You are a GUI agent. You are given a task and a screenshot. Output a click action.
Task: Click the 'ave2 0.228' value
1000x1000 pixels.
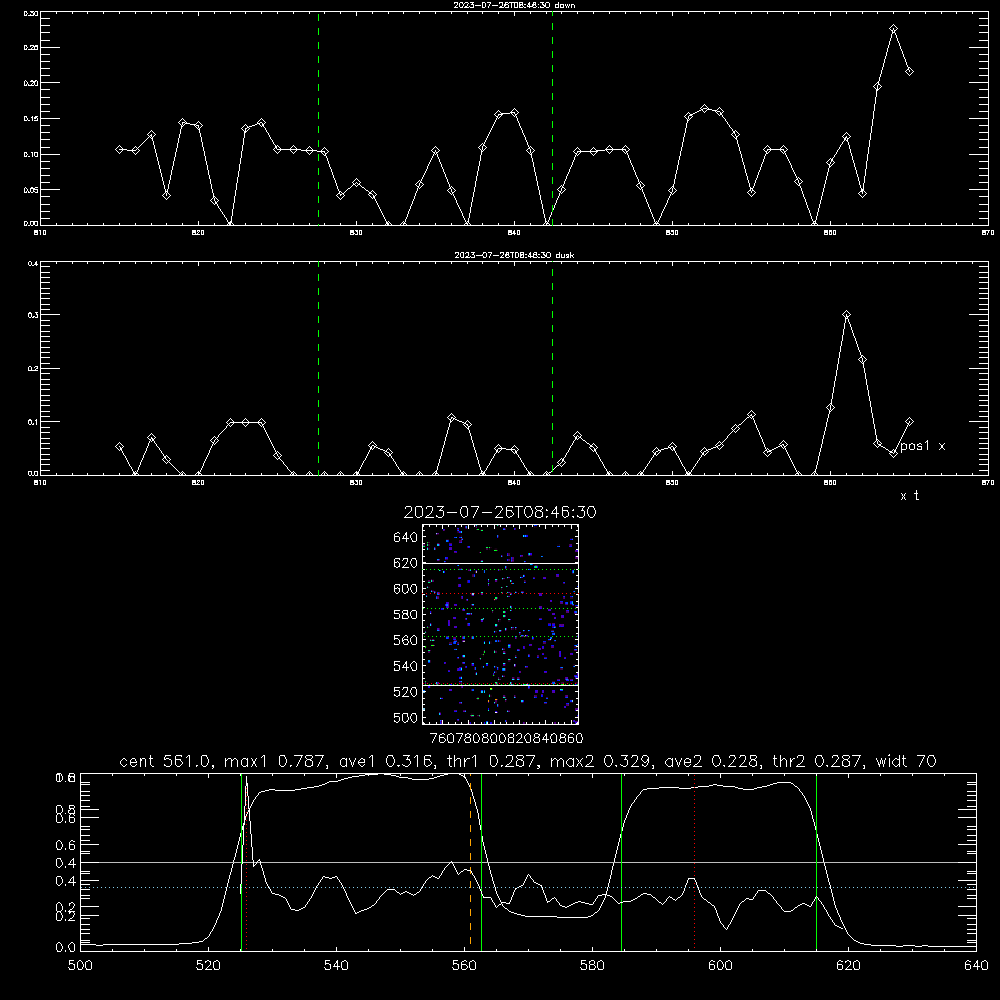click(x=711, y=761)
